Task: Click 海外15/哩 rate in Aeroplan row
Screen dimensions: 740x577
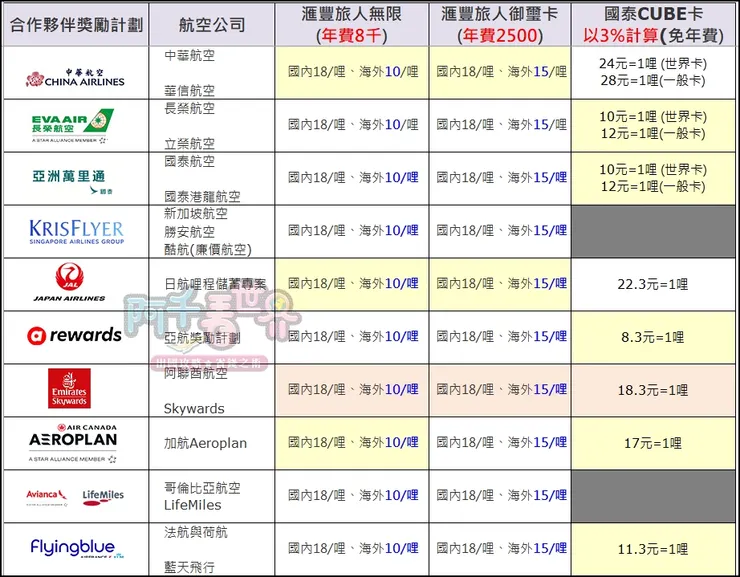Action: 538,443
